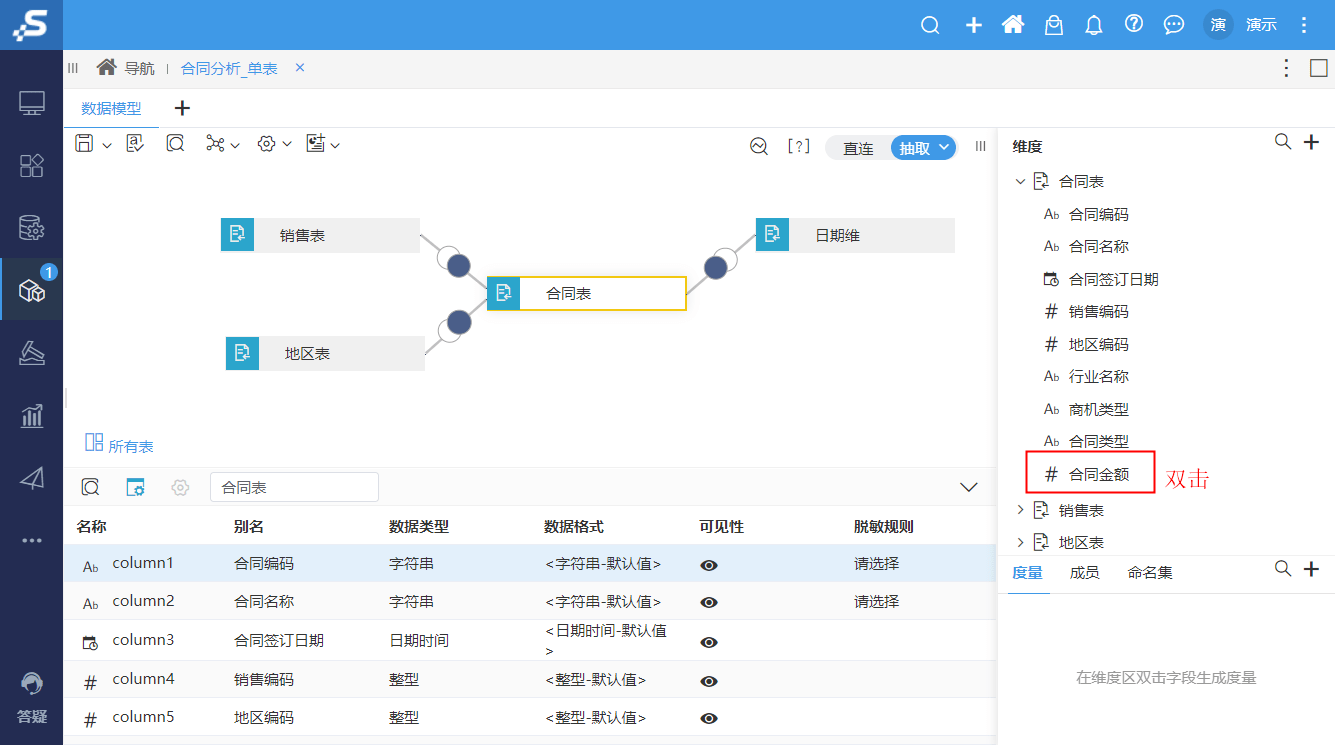Open search in the 维度 panel
The width and height of the screenshot is (1335, 745).
1283,142
